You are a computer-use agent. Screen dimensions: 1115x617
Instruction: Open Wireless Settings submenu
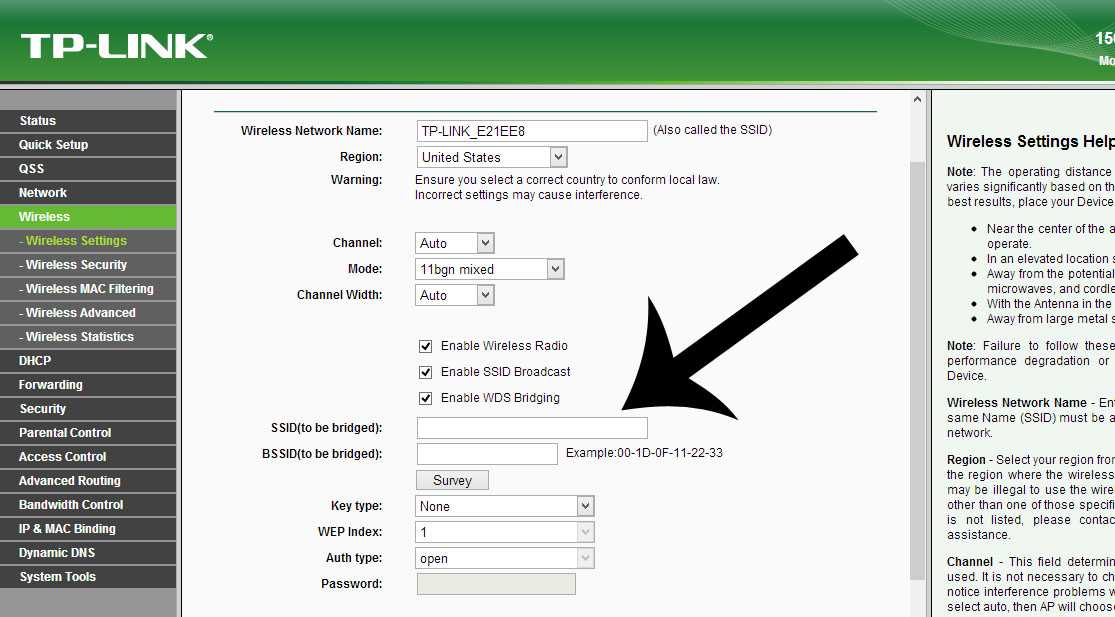coord(87,241)
